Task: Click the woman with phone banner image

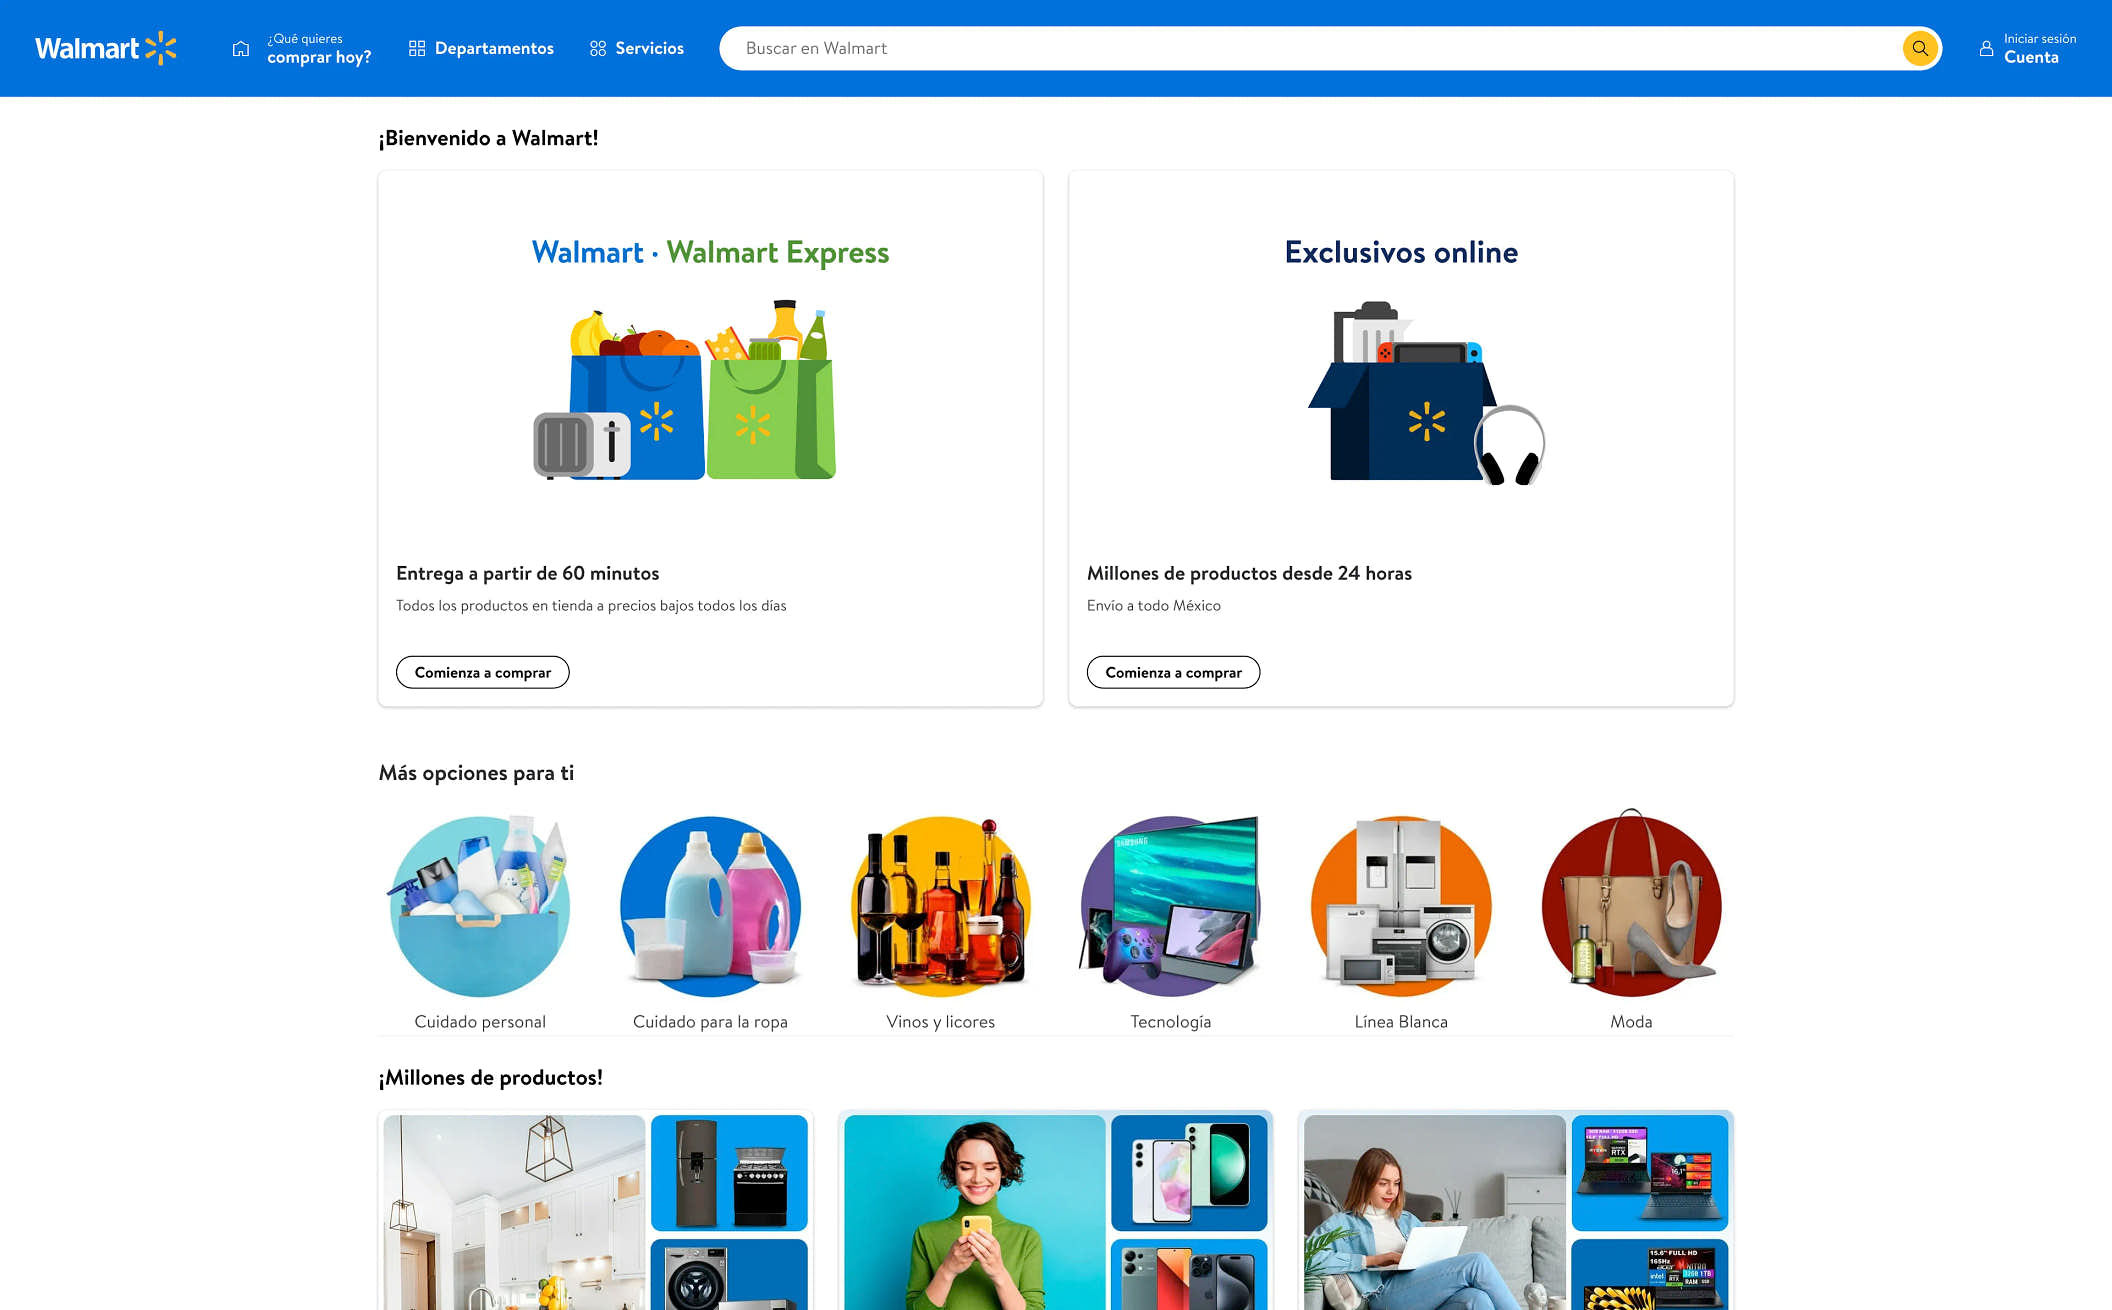Action: (974, 1212)
